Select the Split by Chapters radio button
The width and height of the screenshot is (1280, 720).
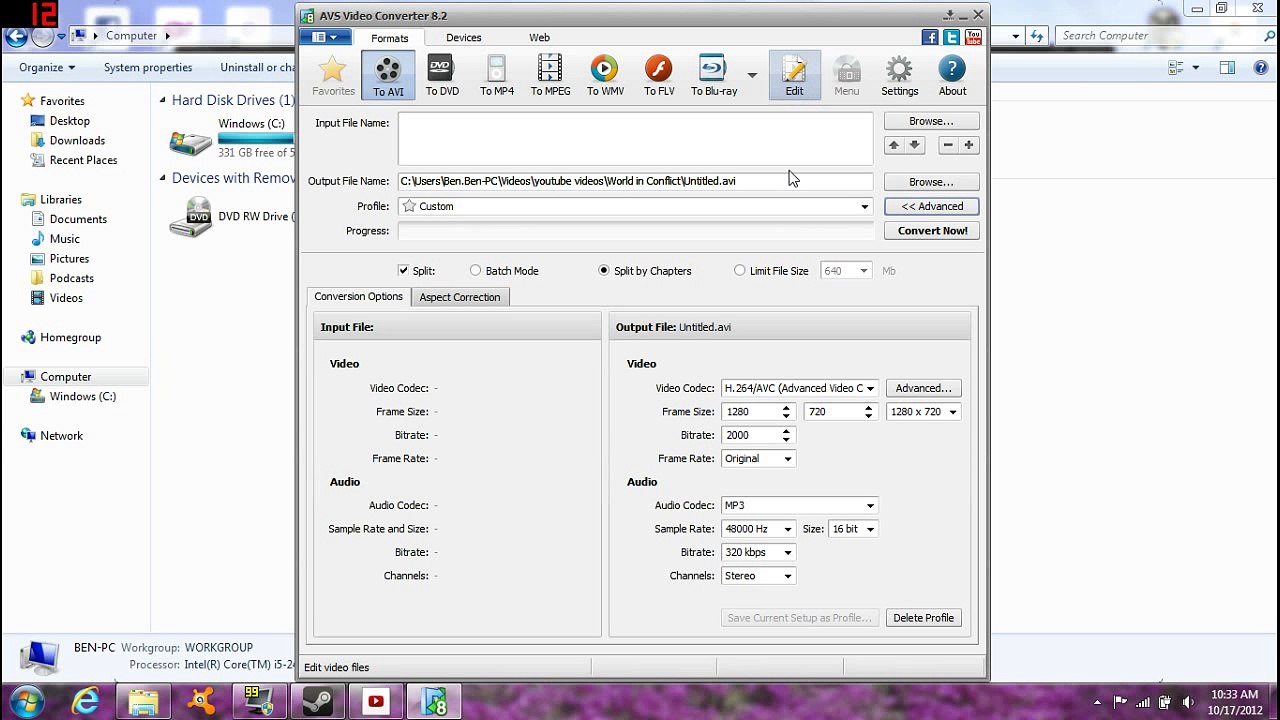[x=603, y=270]
